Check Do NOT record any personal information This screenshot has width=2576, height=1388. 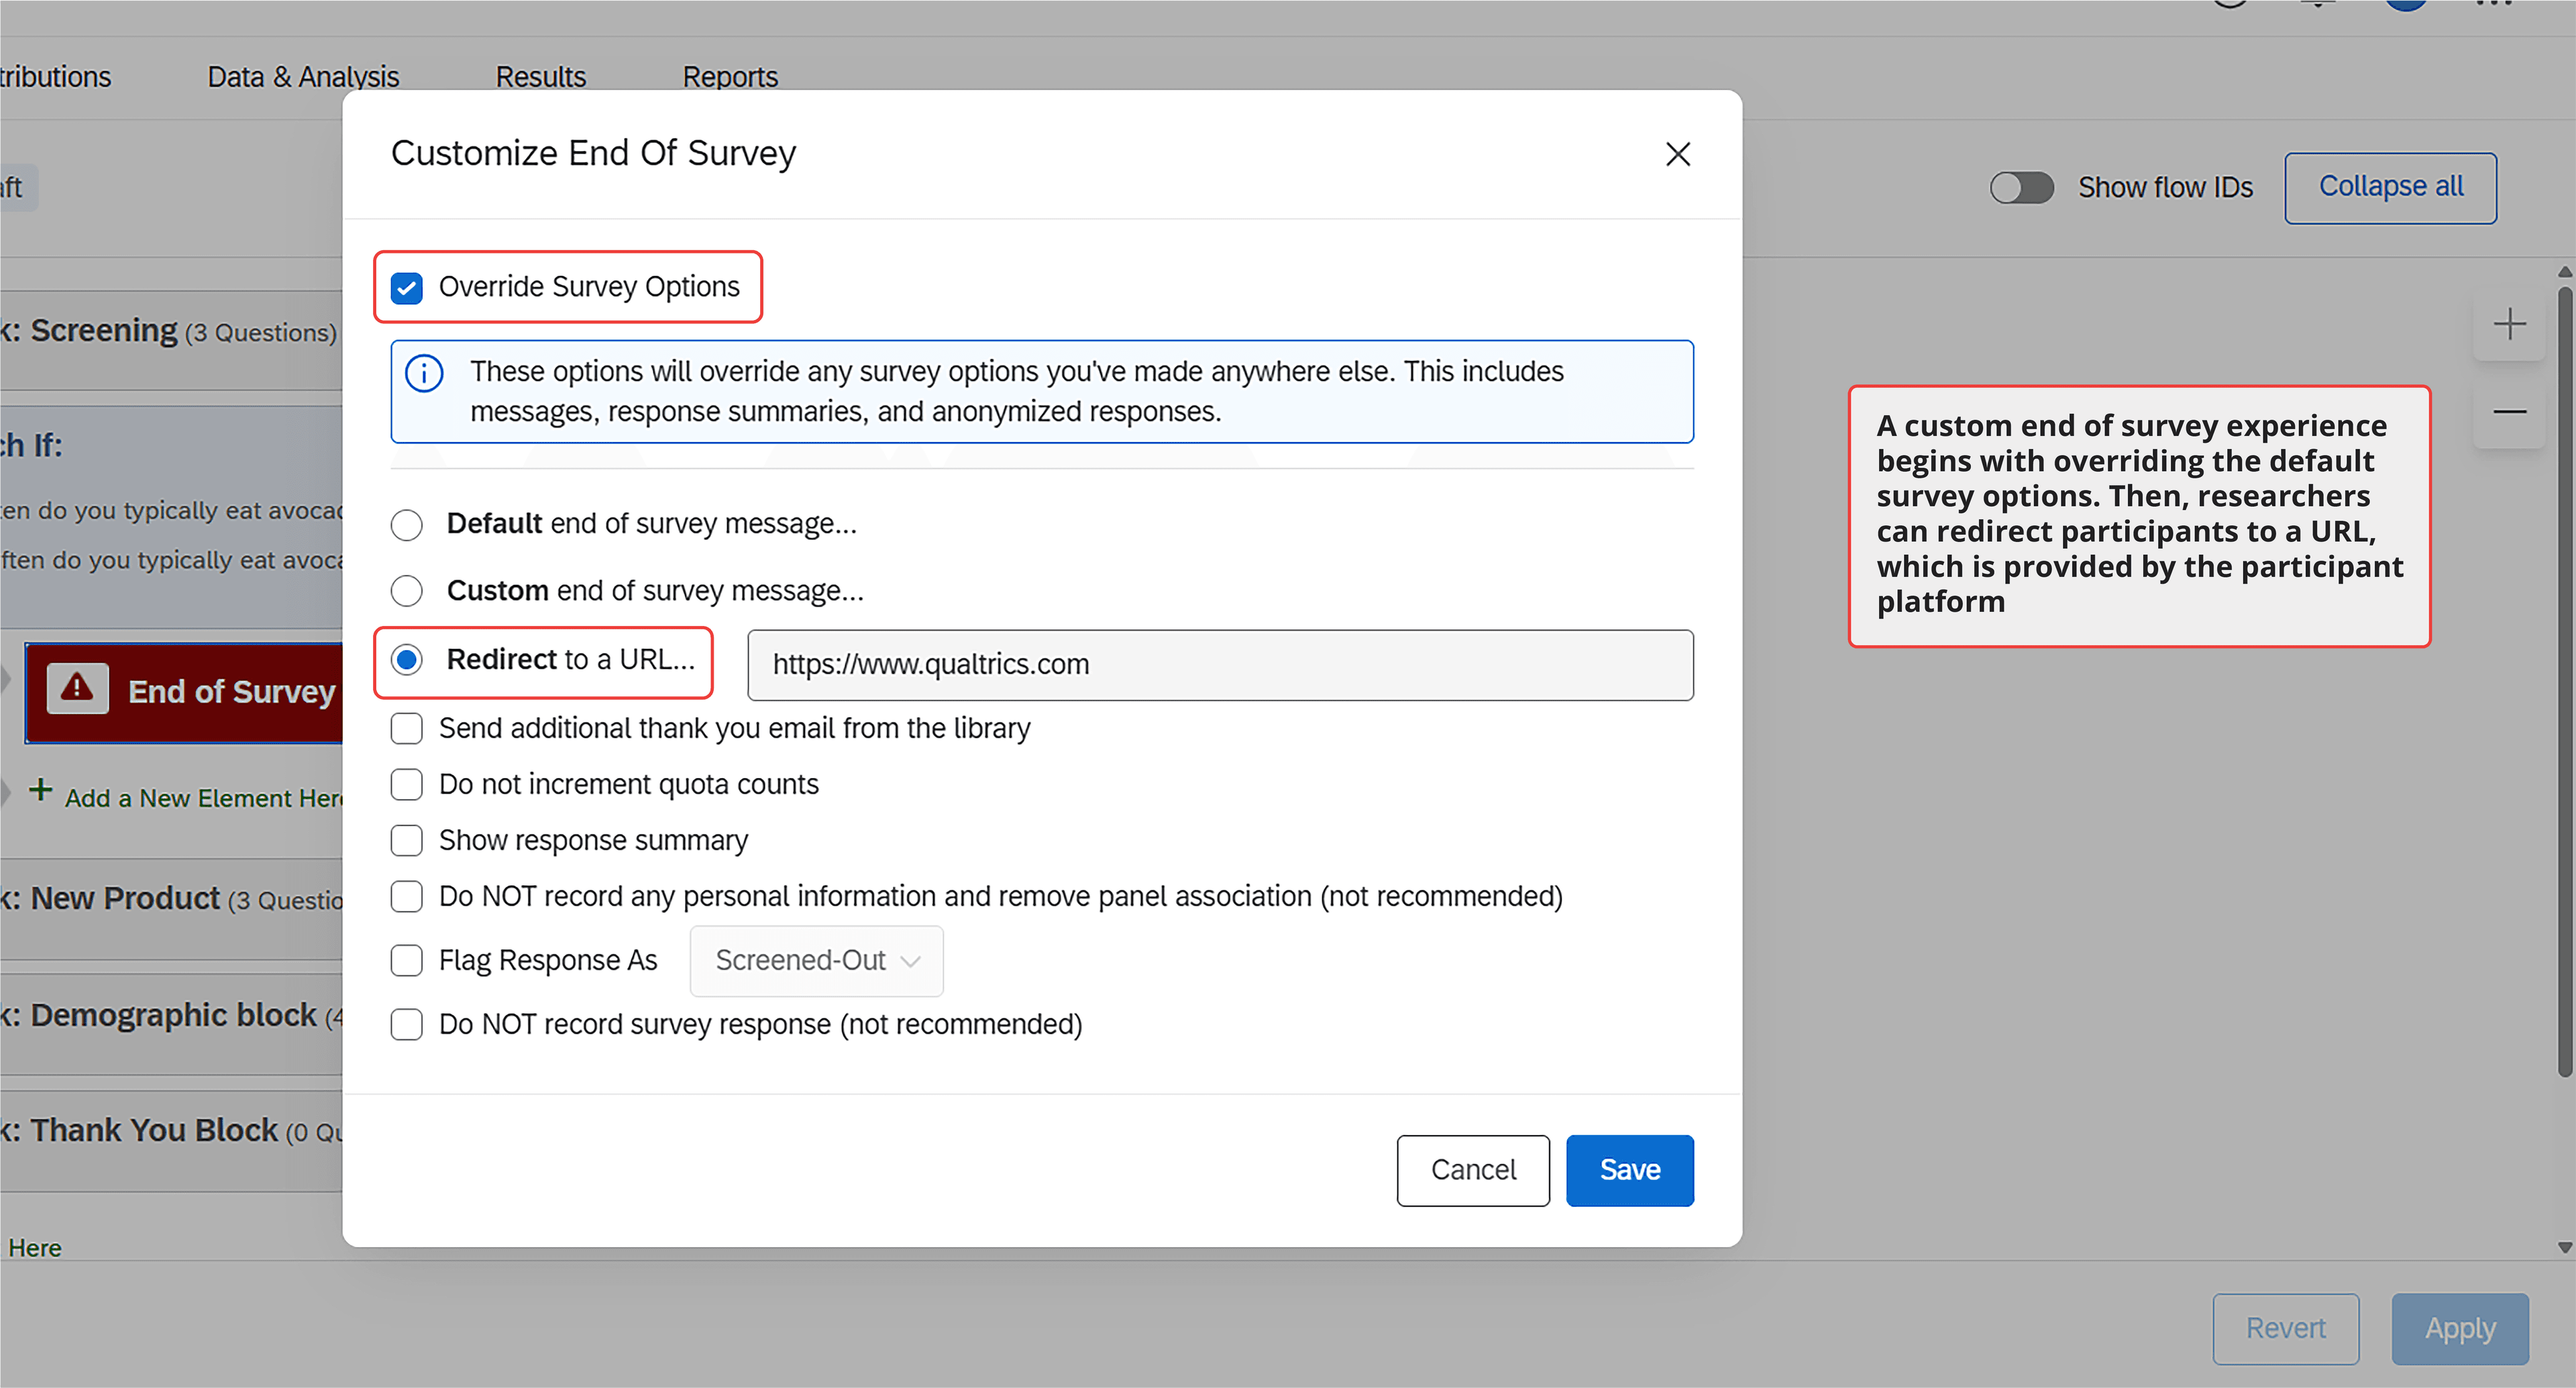[x=406, y=897]
